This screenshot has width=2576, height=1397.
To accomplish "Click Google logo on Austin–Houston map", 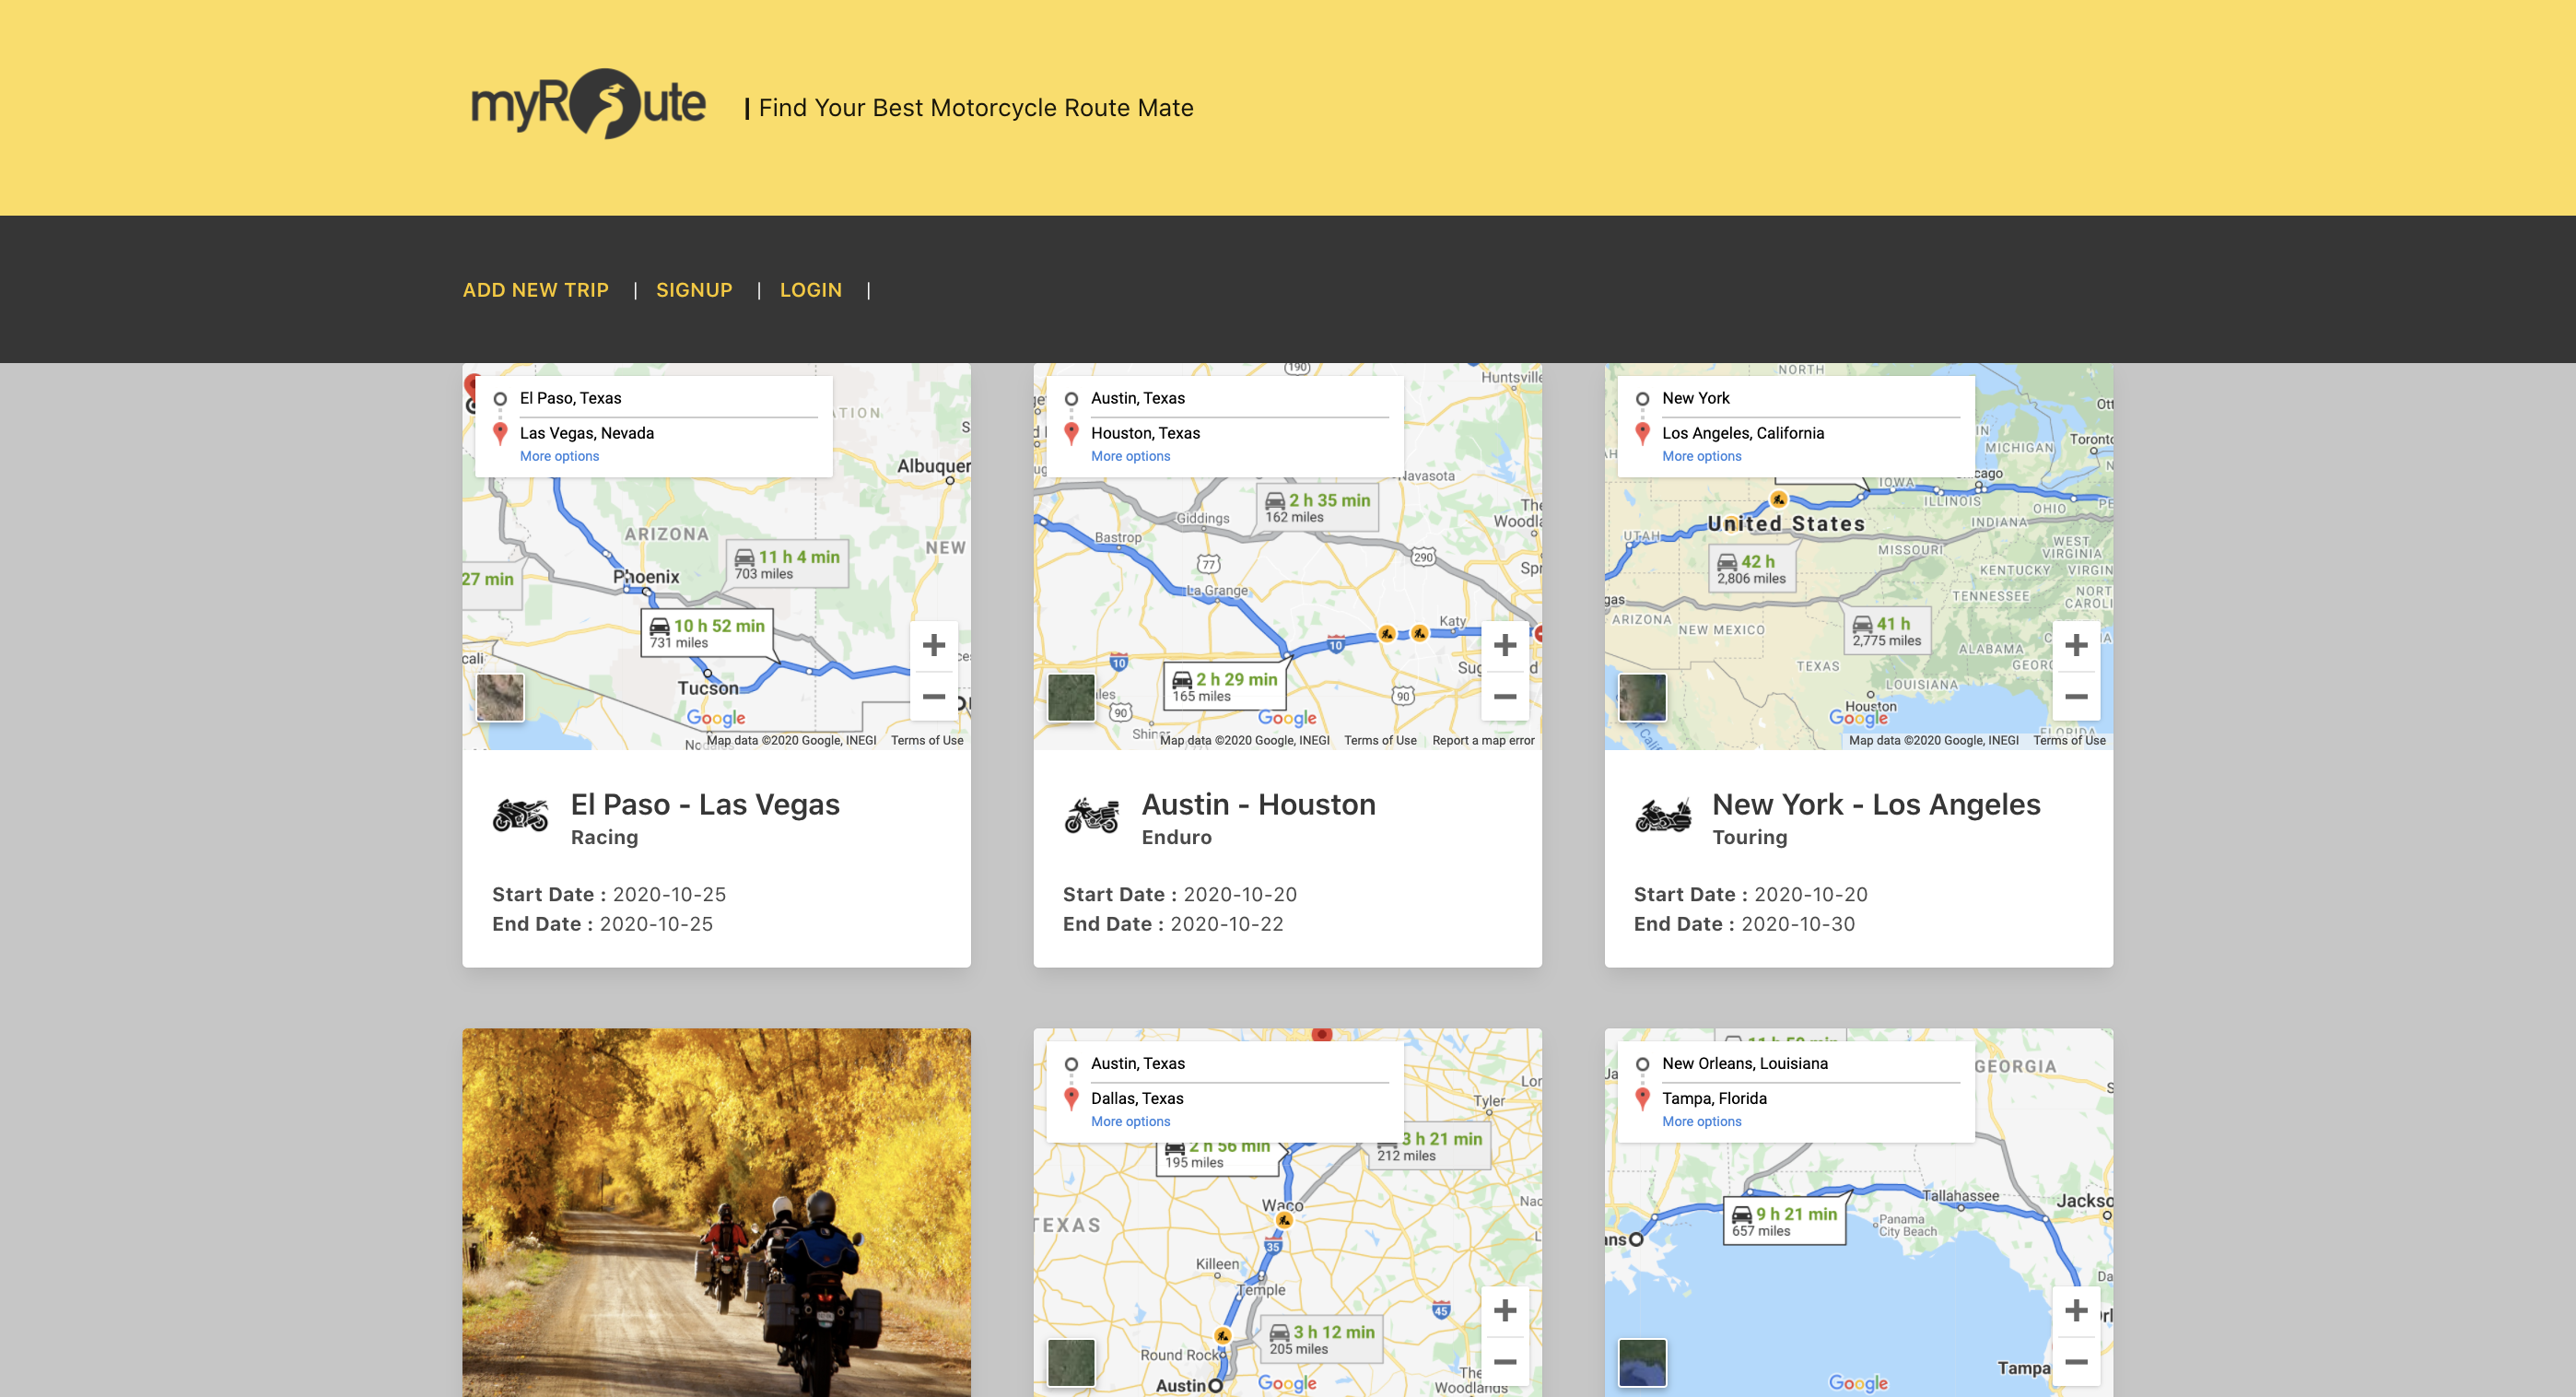I will [x=1287, y=717].
